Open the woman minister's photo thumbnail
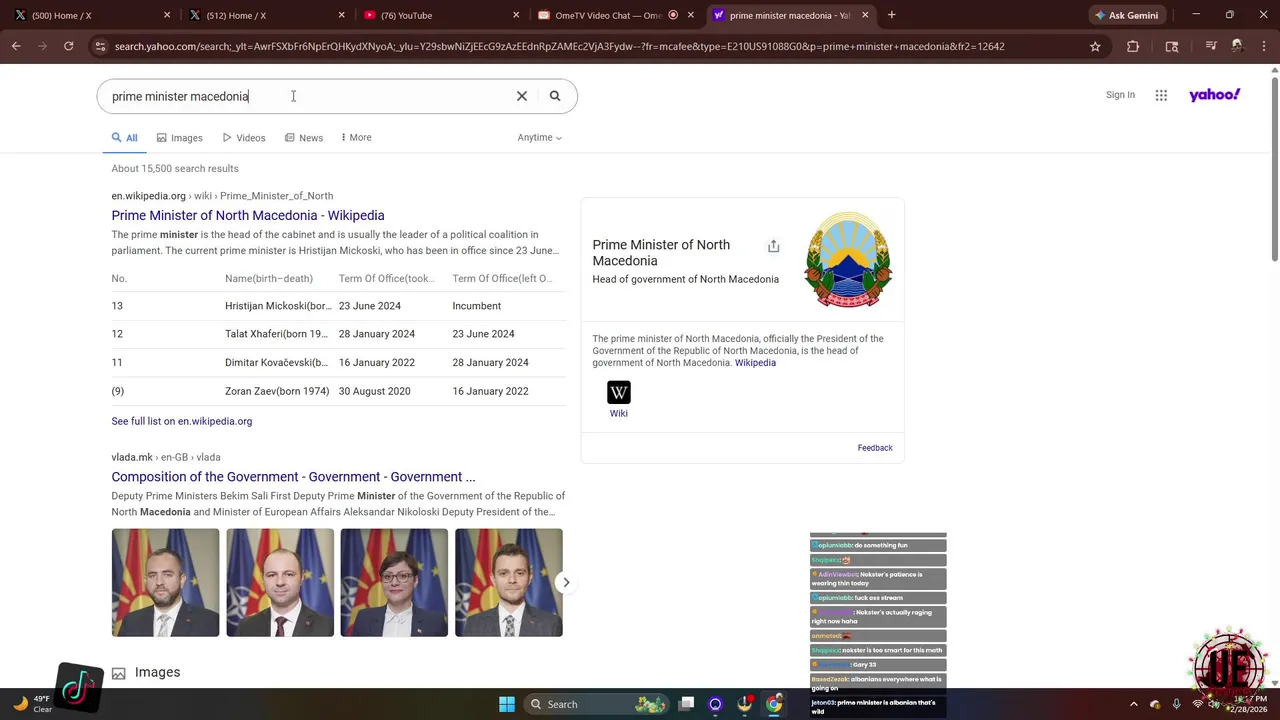Screen dimensions: 1280x720 [x=394, y=583]
